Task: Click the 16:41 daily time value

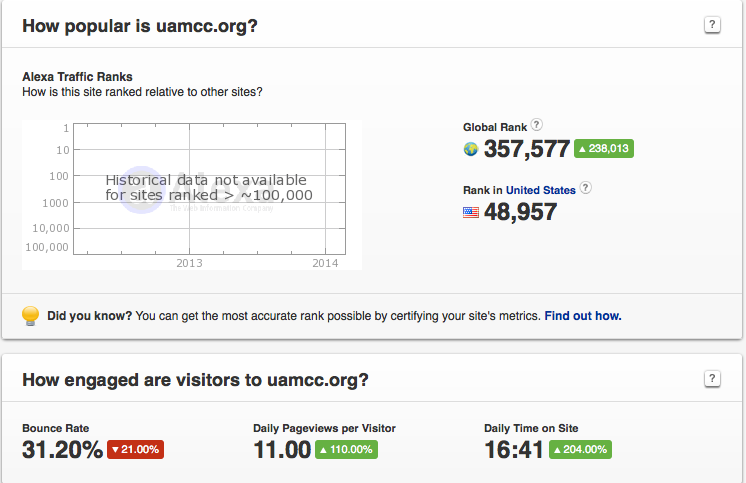Action: click(514, 450)
